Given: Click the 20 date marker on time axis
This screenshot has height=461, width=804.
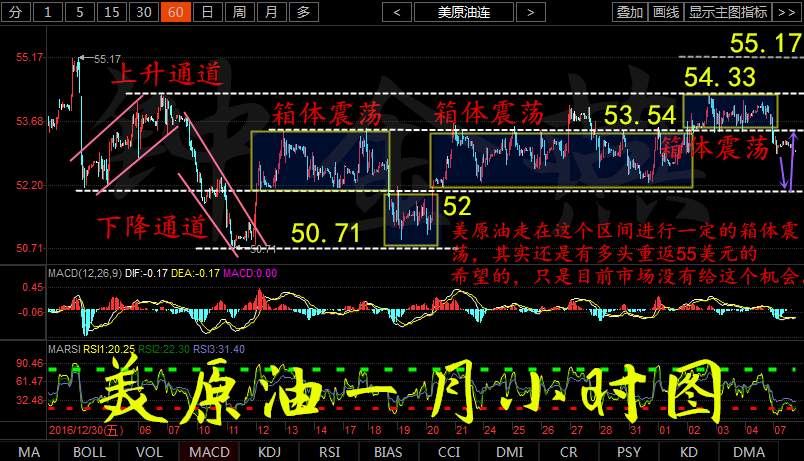Looking at the screenshot, I should tap(433, 430).
